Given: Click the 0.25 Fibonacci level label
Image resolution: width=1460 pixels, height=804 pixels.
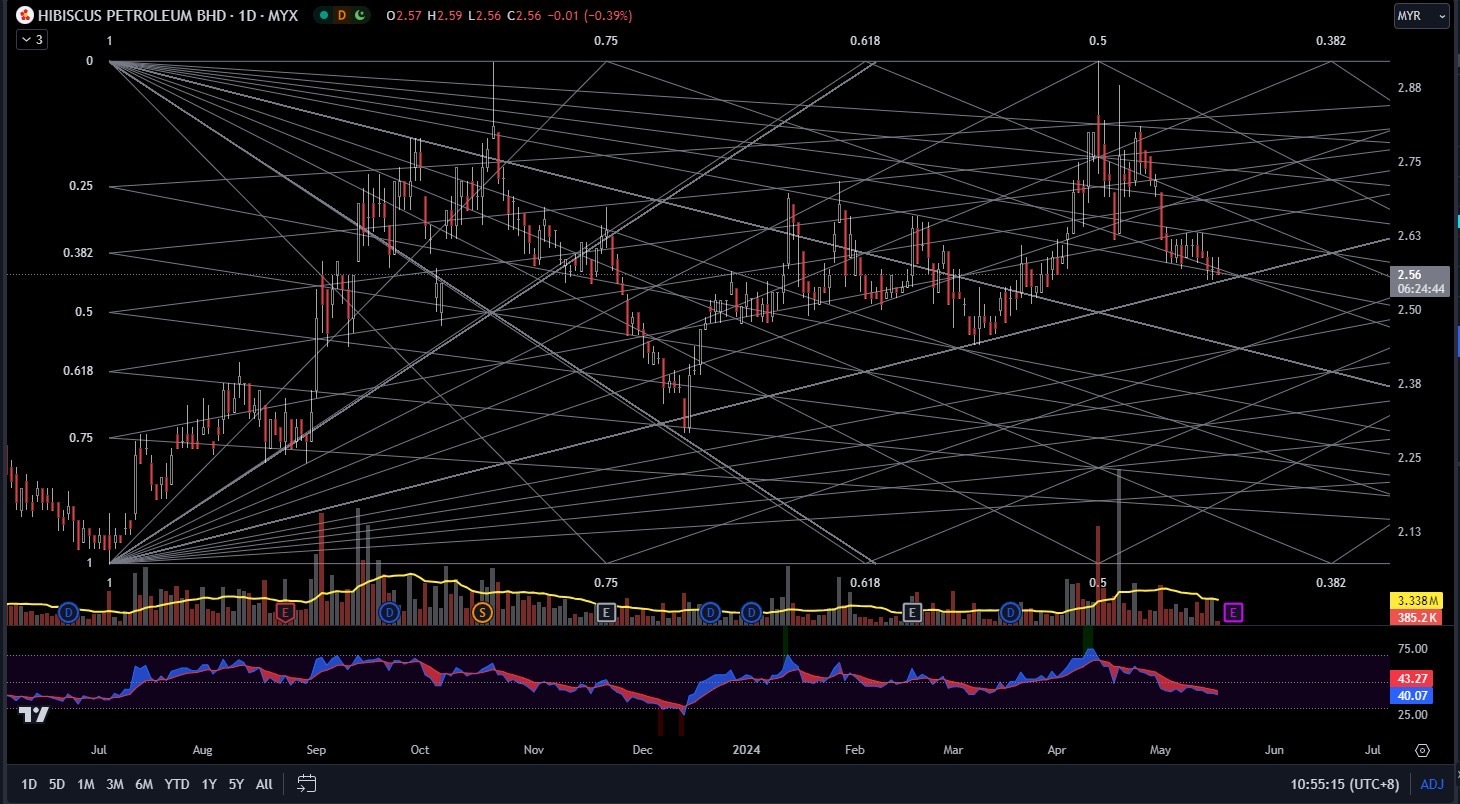Looking at the screenshot, I should coord(79,187).
